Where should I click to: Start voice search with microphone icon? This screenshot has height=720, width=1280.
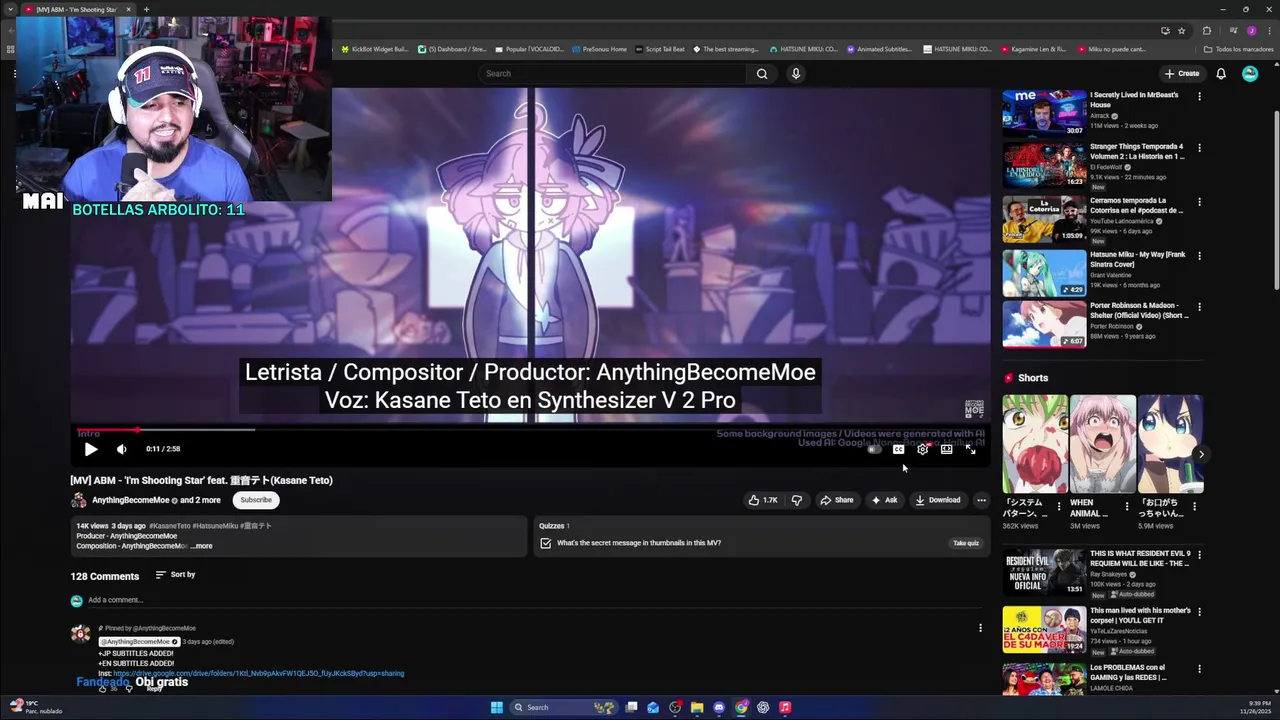[796, 73]
